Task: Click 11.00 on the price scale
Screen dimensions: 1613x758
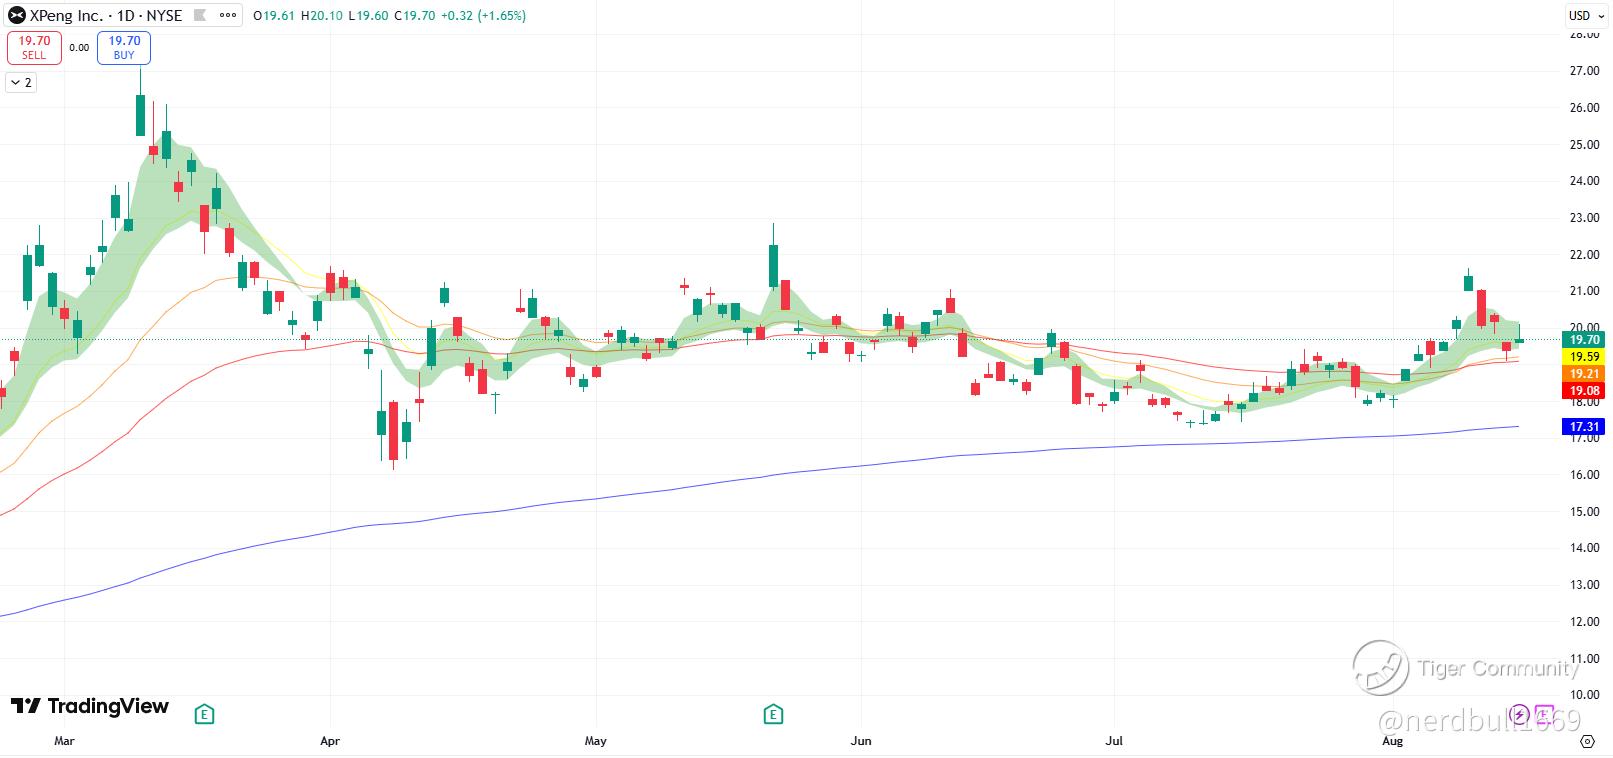Action: coord(1584,658)
